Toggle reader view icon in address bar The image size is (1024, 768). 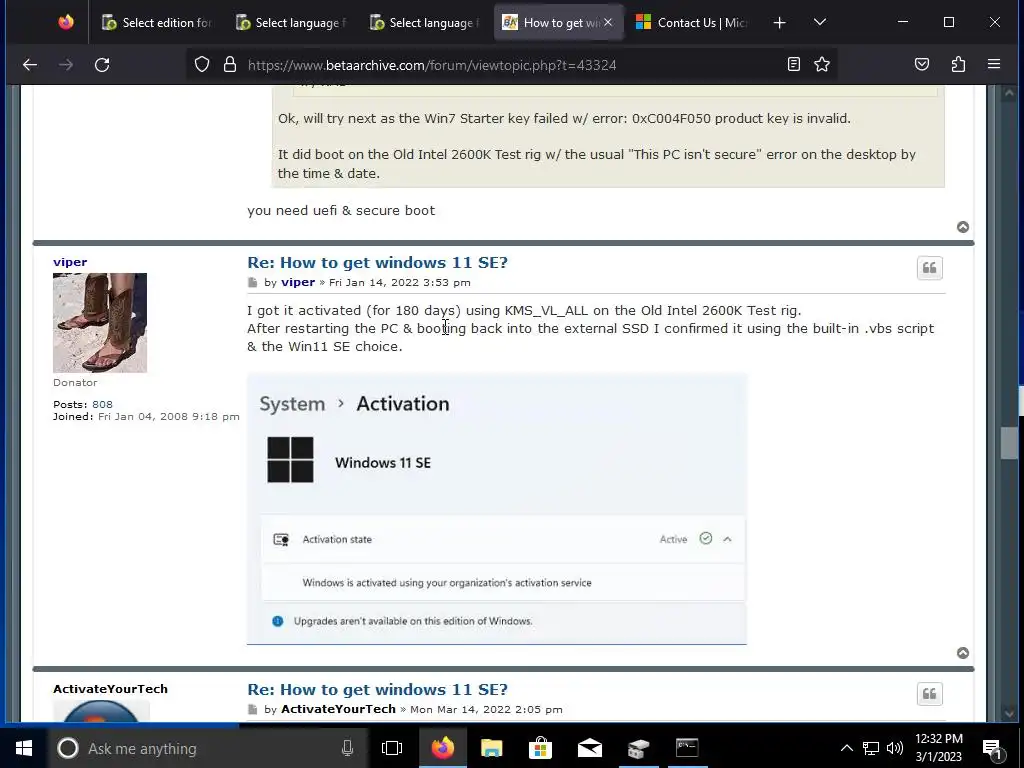tap(793, 64)
